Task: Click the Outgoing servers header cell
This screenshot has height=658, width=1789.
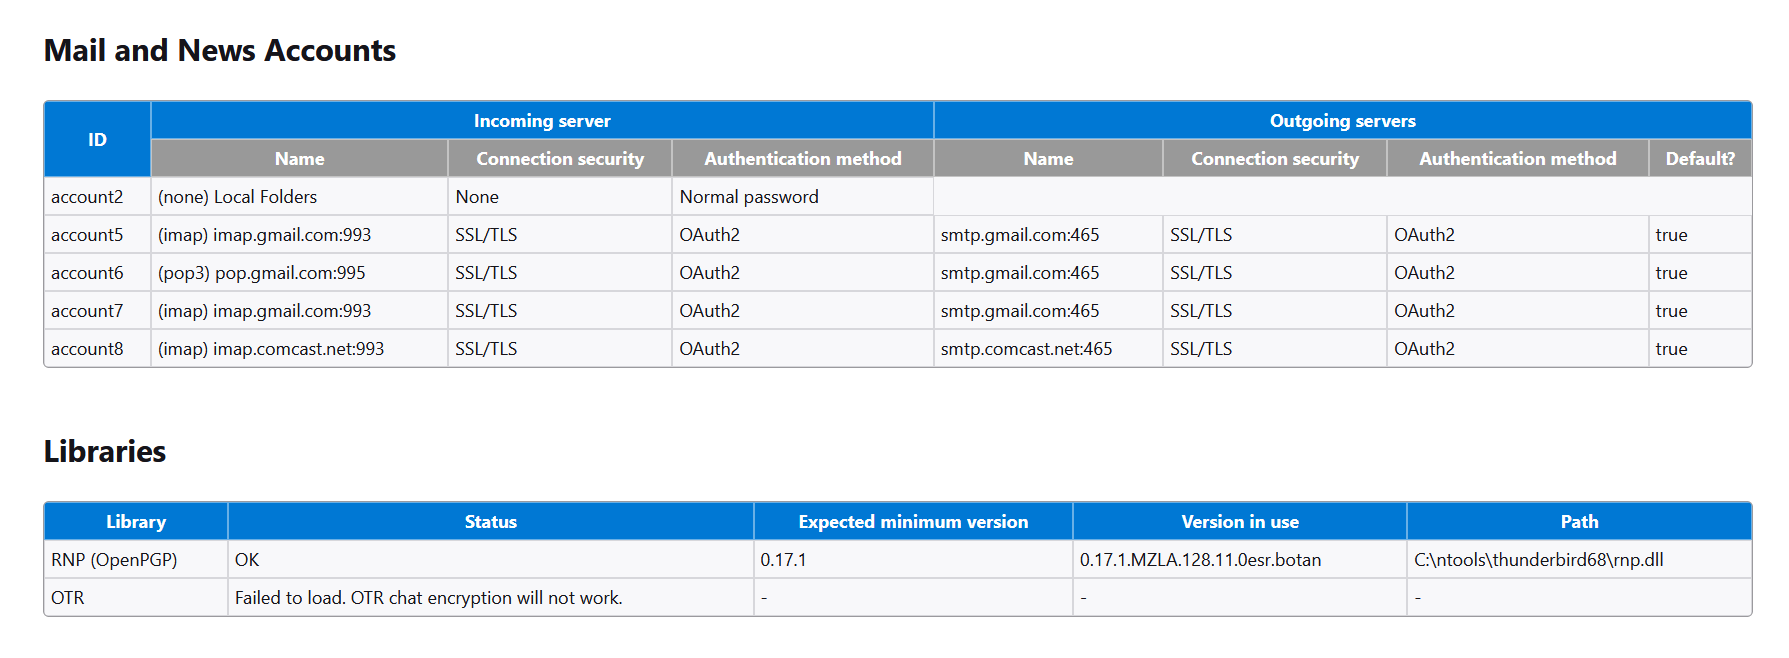Action: [1342, 121]
